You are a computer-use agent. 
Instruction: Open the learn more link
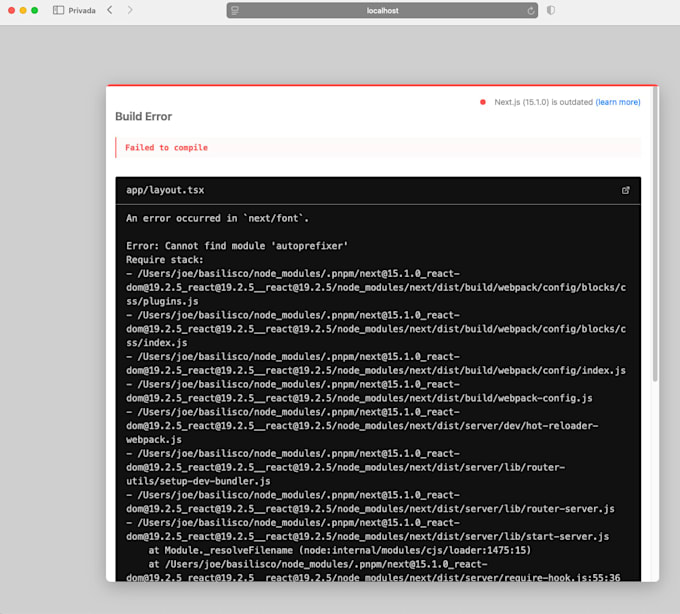(618, 102)
